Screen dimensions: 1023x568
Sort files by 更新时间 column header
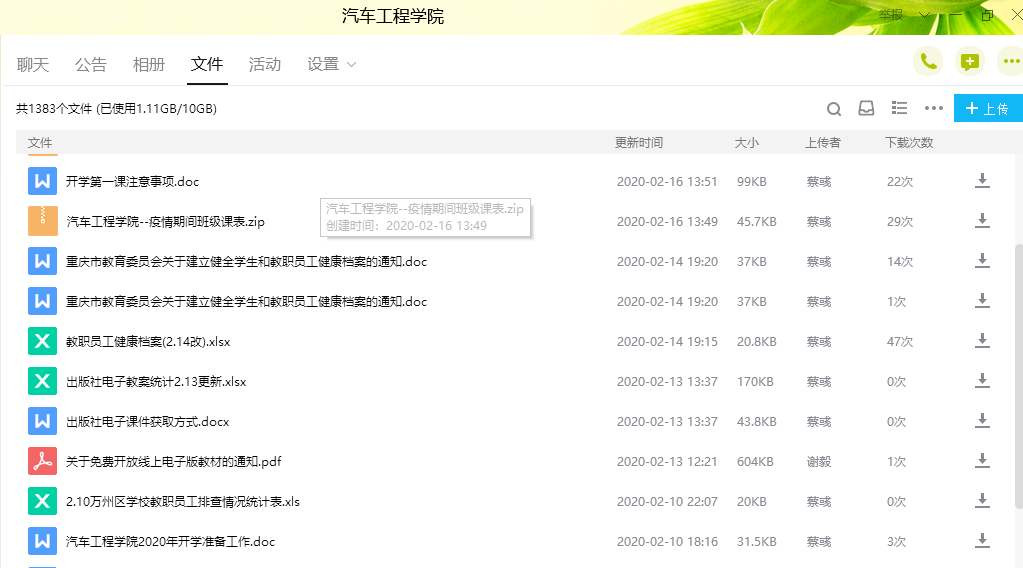[x=638, y=143]
